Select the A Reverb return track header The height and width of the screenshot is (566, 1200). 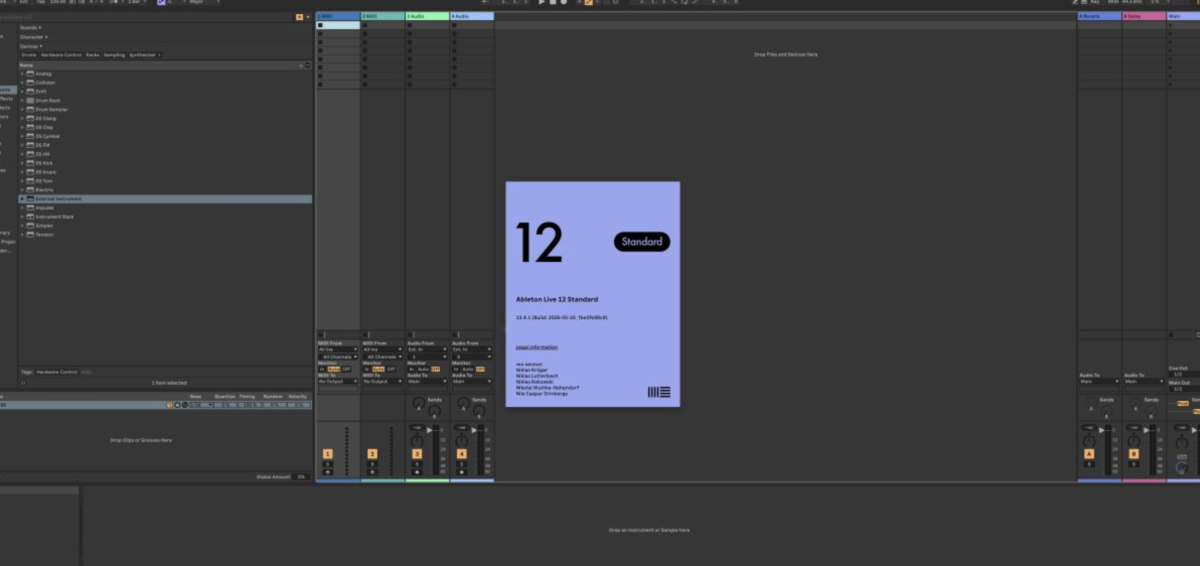pos(1099,17)
